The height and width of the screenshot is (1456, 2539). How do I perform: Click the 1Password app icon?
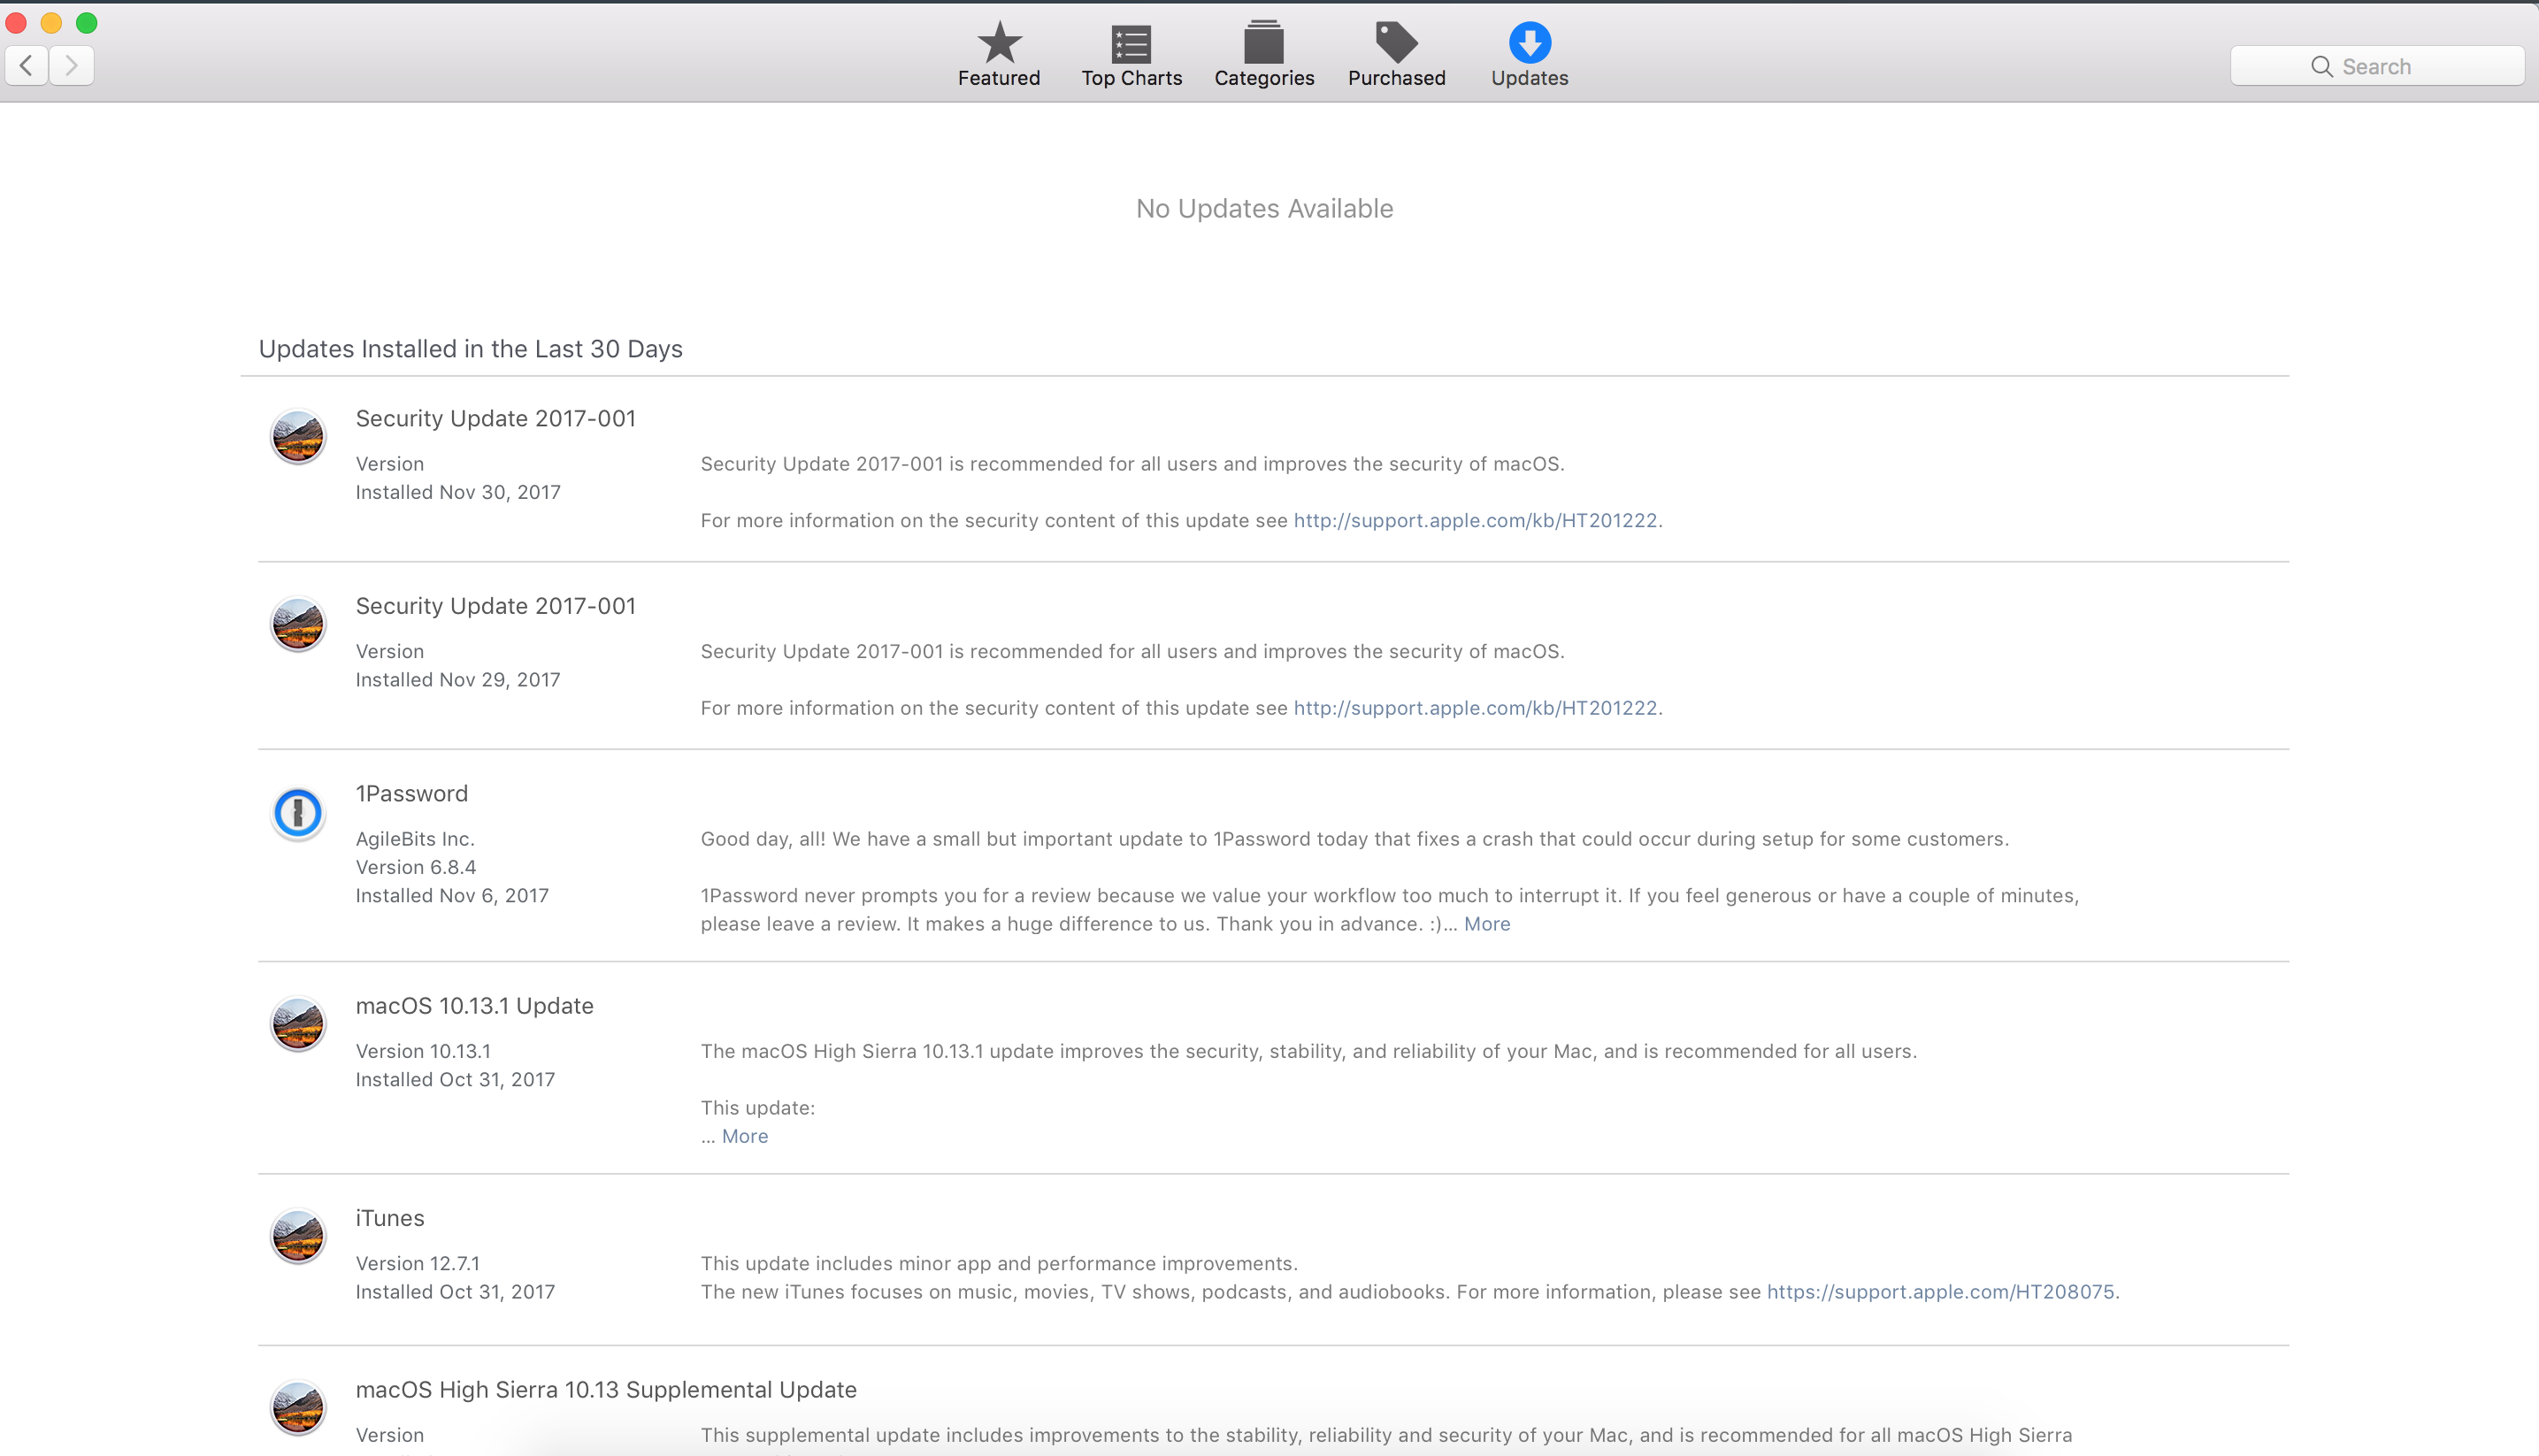pos(298,812)
